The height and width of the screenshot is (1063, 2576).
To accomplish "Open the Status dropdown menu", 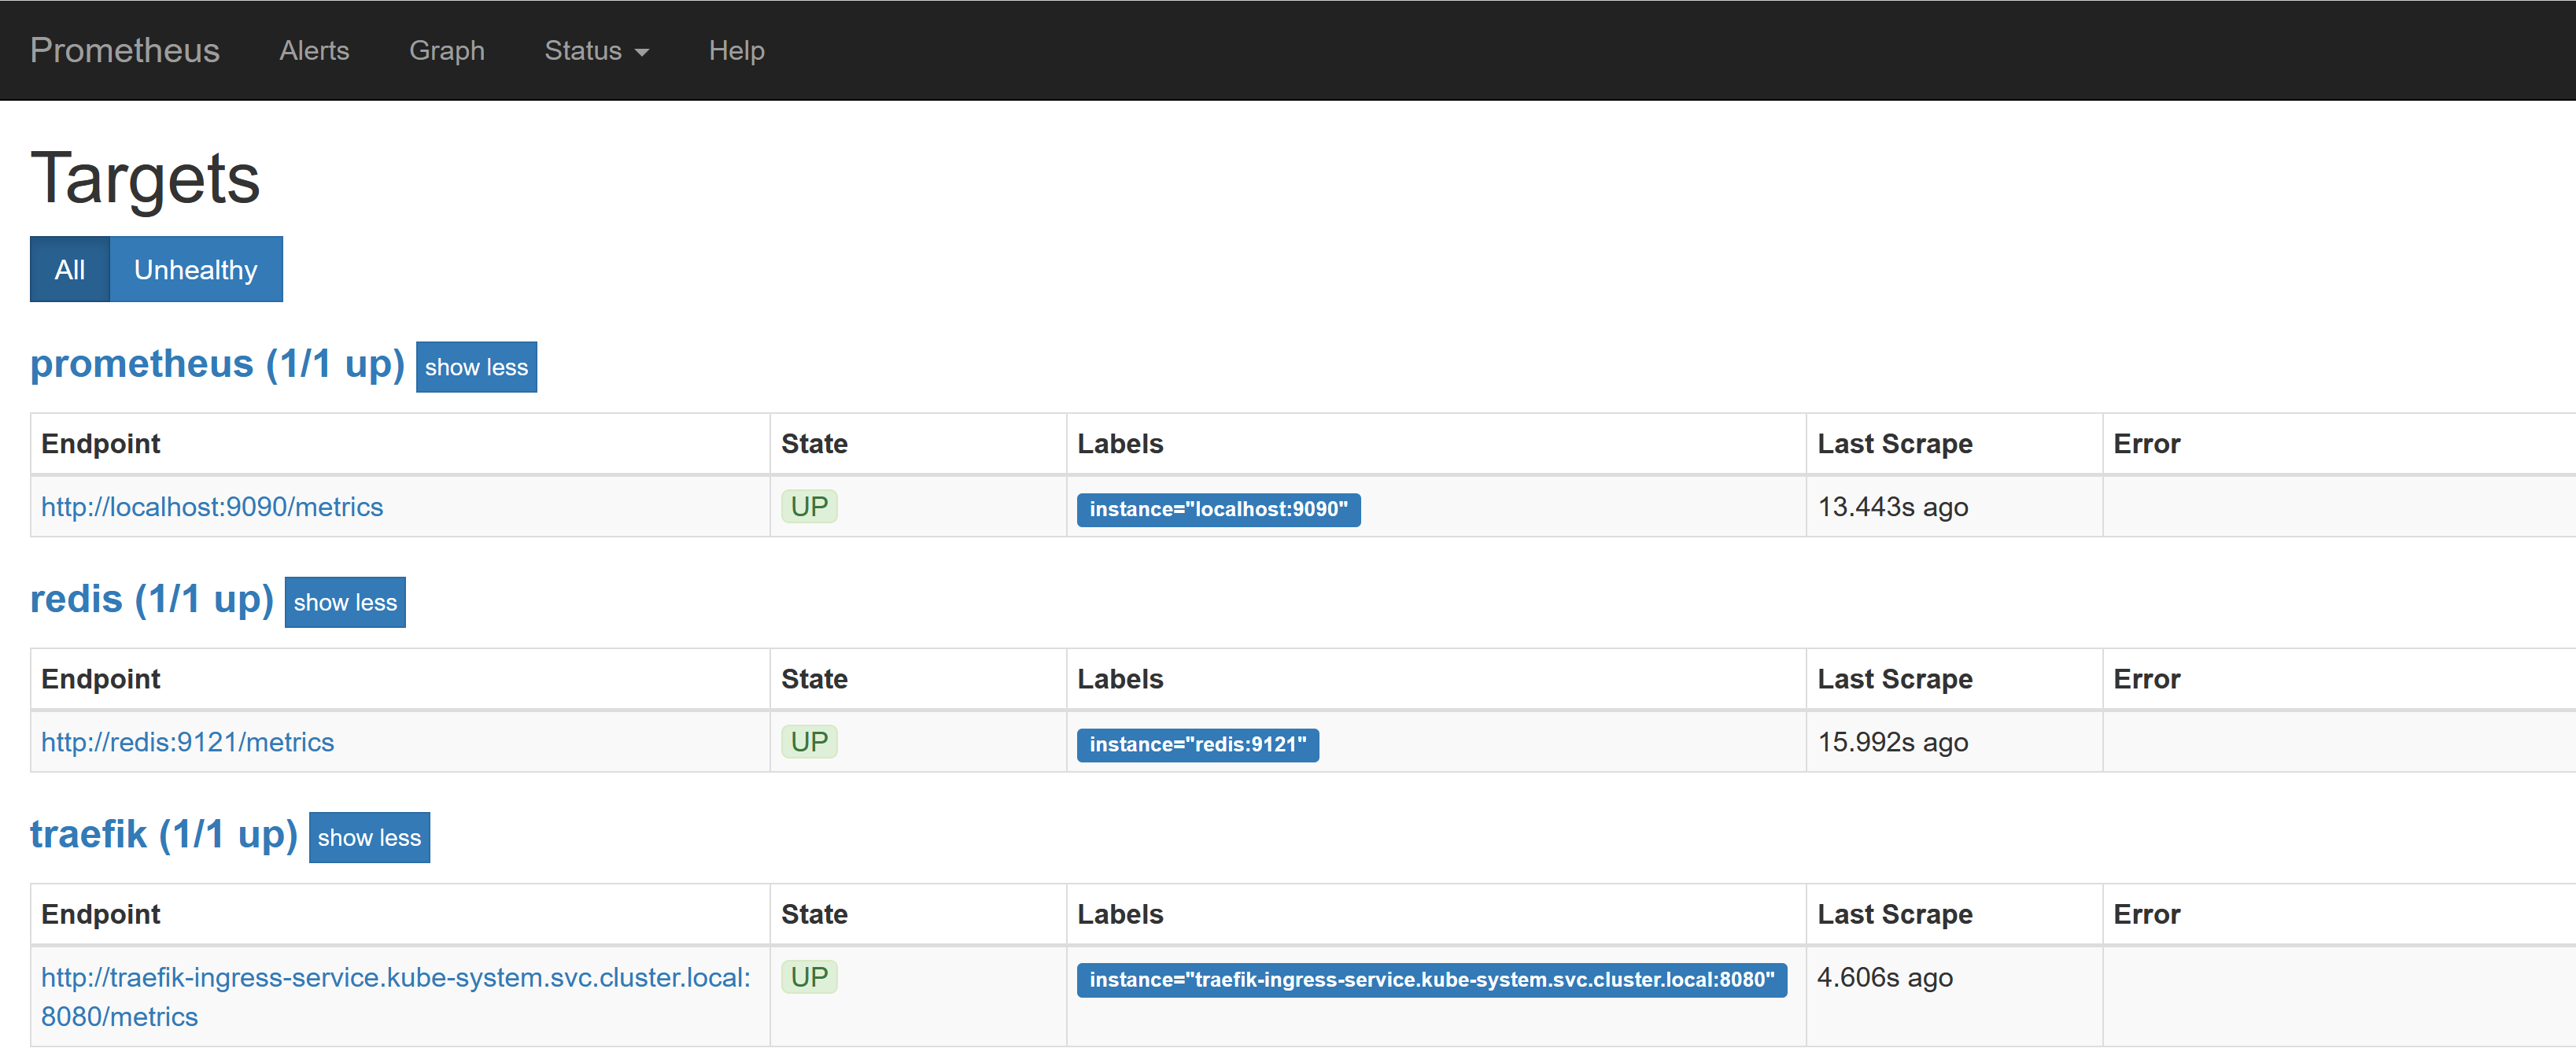I will [596, 50].
